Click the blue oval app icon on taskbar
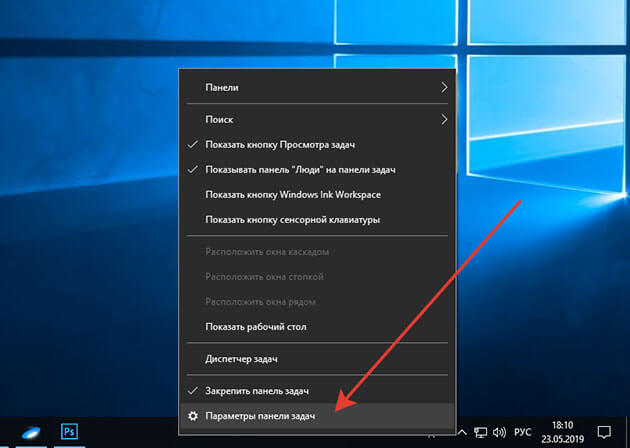630x448 pixels. [x=31, y=433]
